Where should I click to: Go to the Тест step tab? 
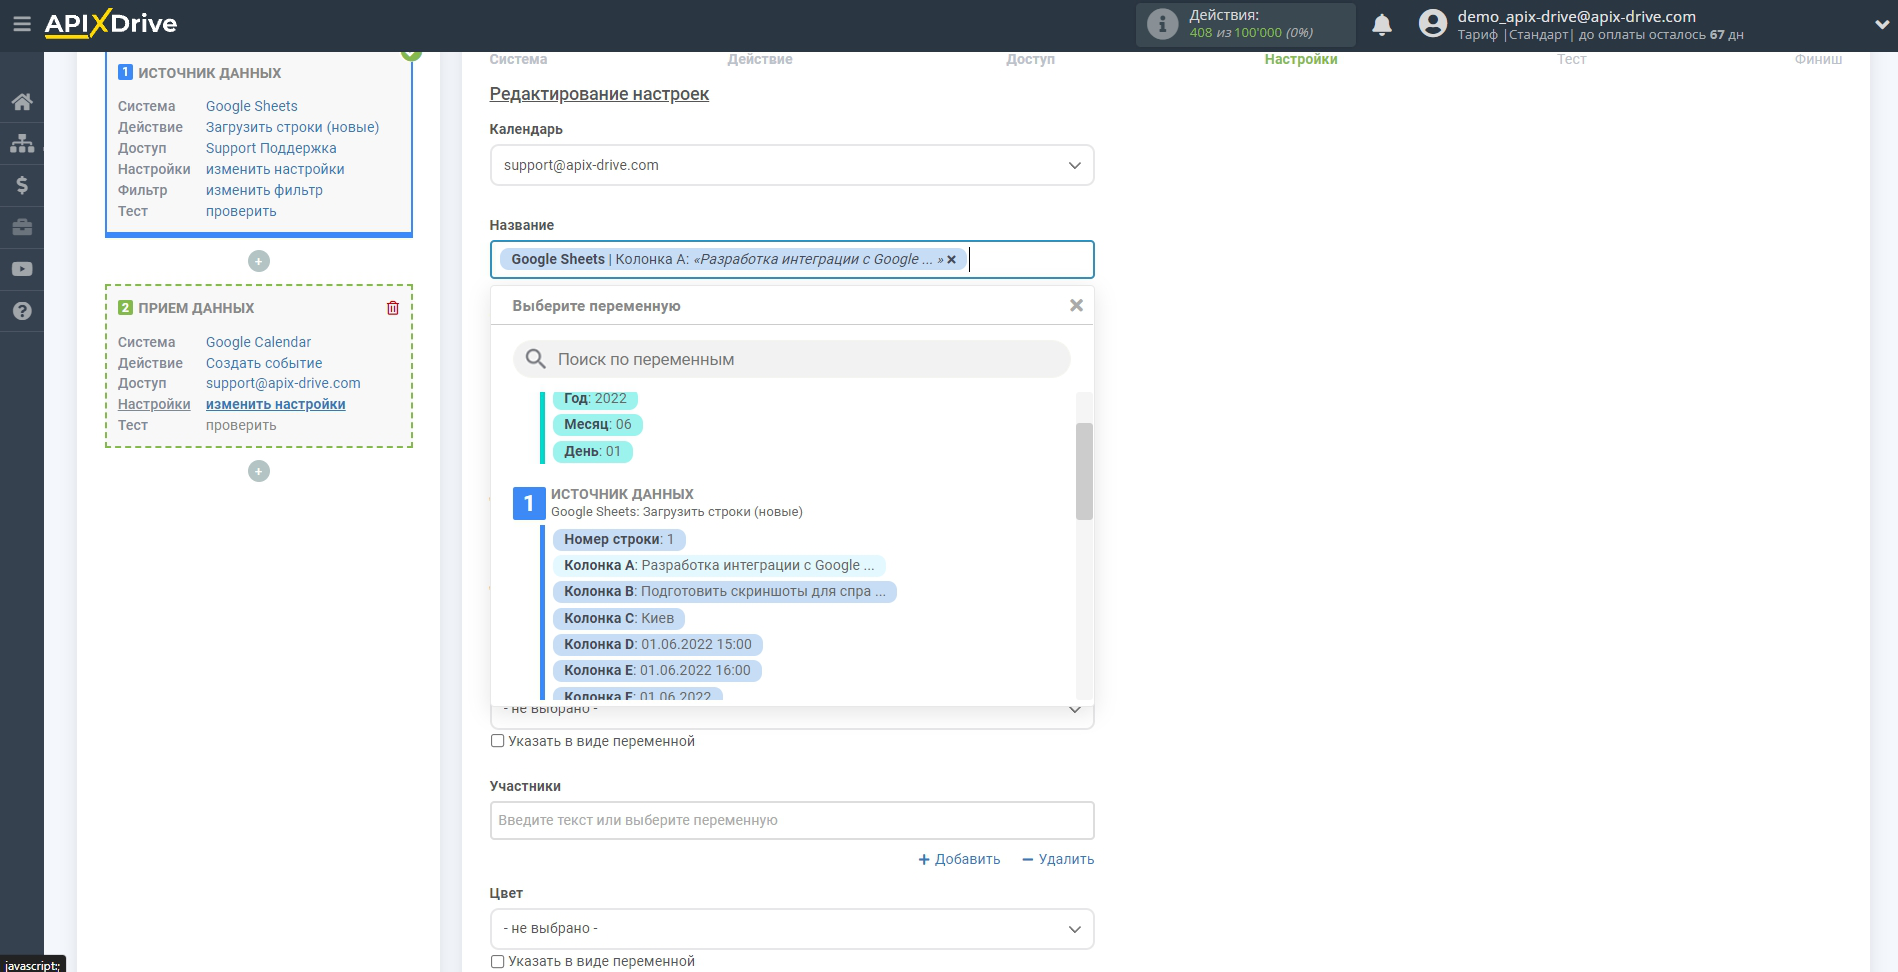point(1571,59)
